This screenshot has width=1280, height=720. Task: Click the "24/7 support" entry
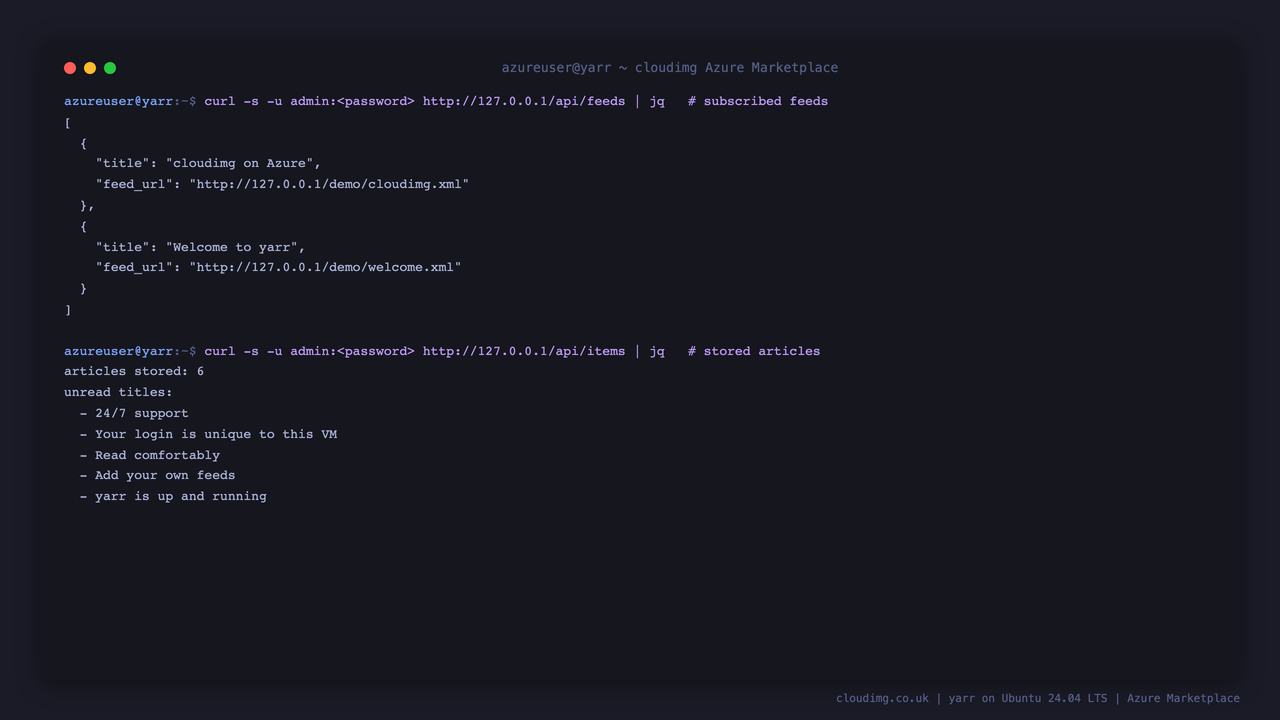(x=134, y=413)
